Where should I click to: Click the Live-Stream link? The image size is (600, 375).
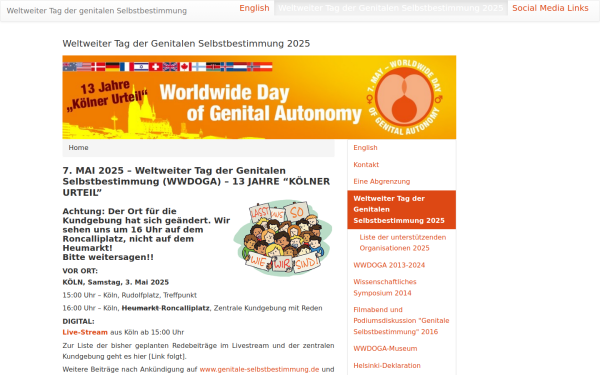click(x=85, y=332)
